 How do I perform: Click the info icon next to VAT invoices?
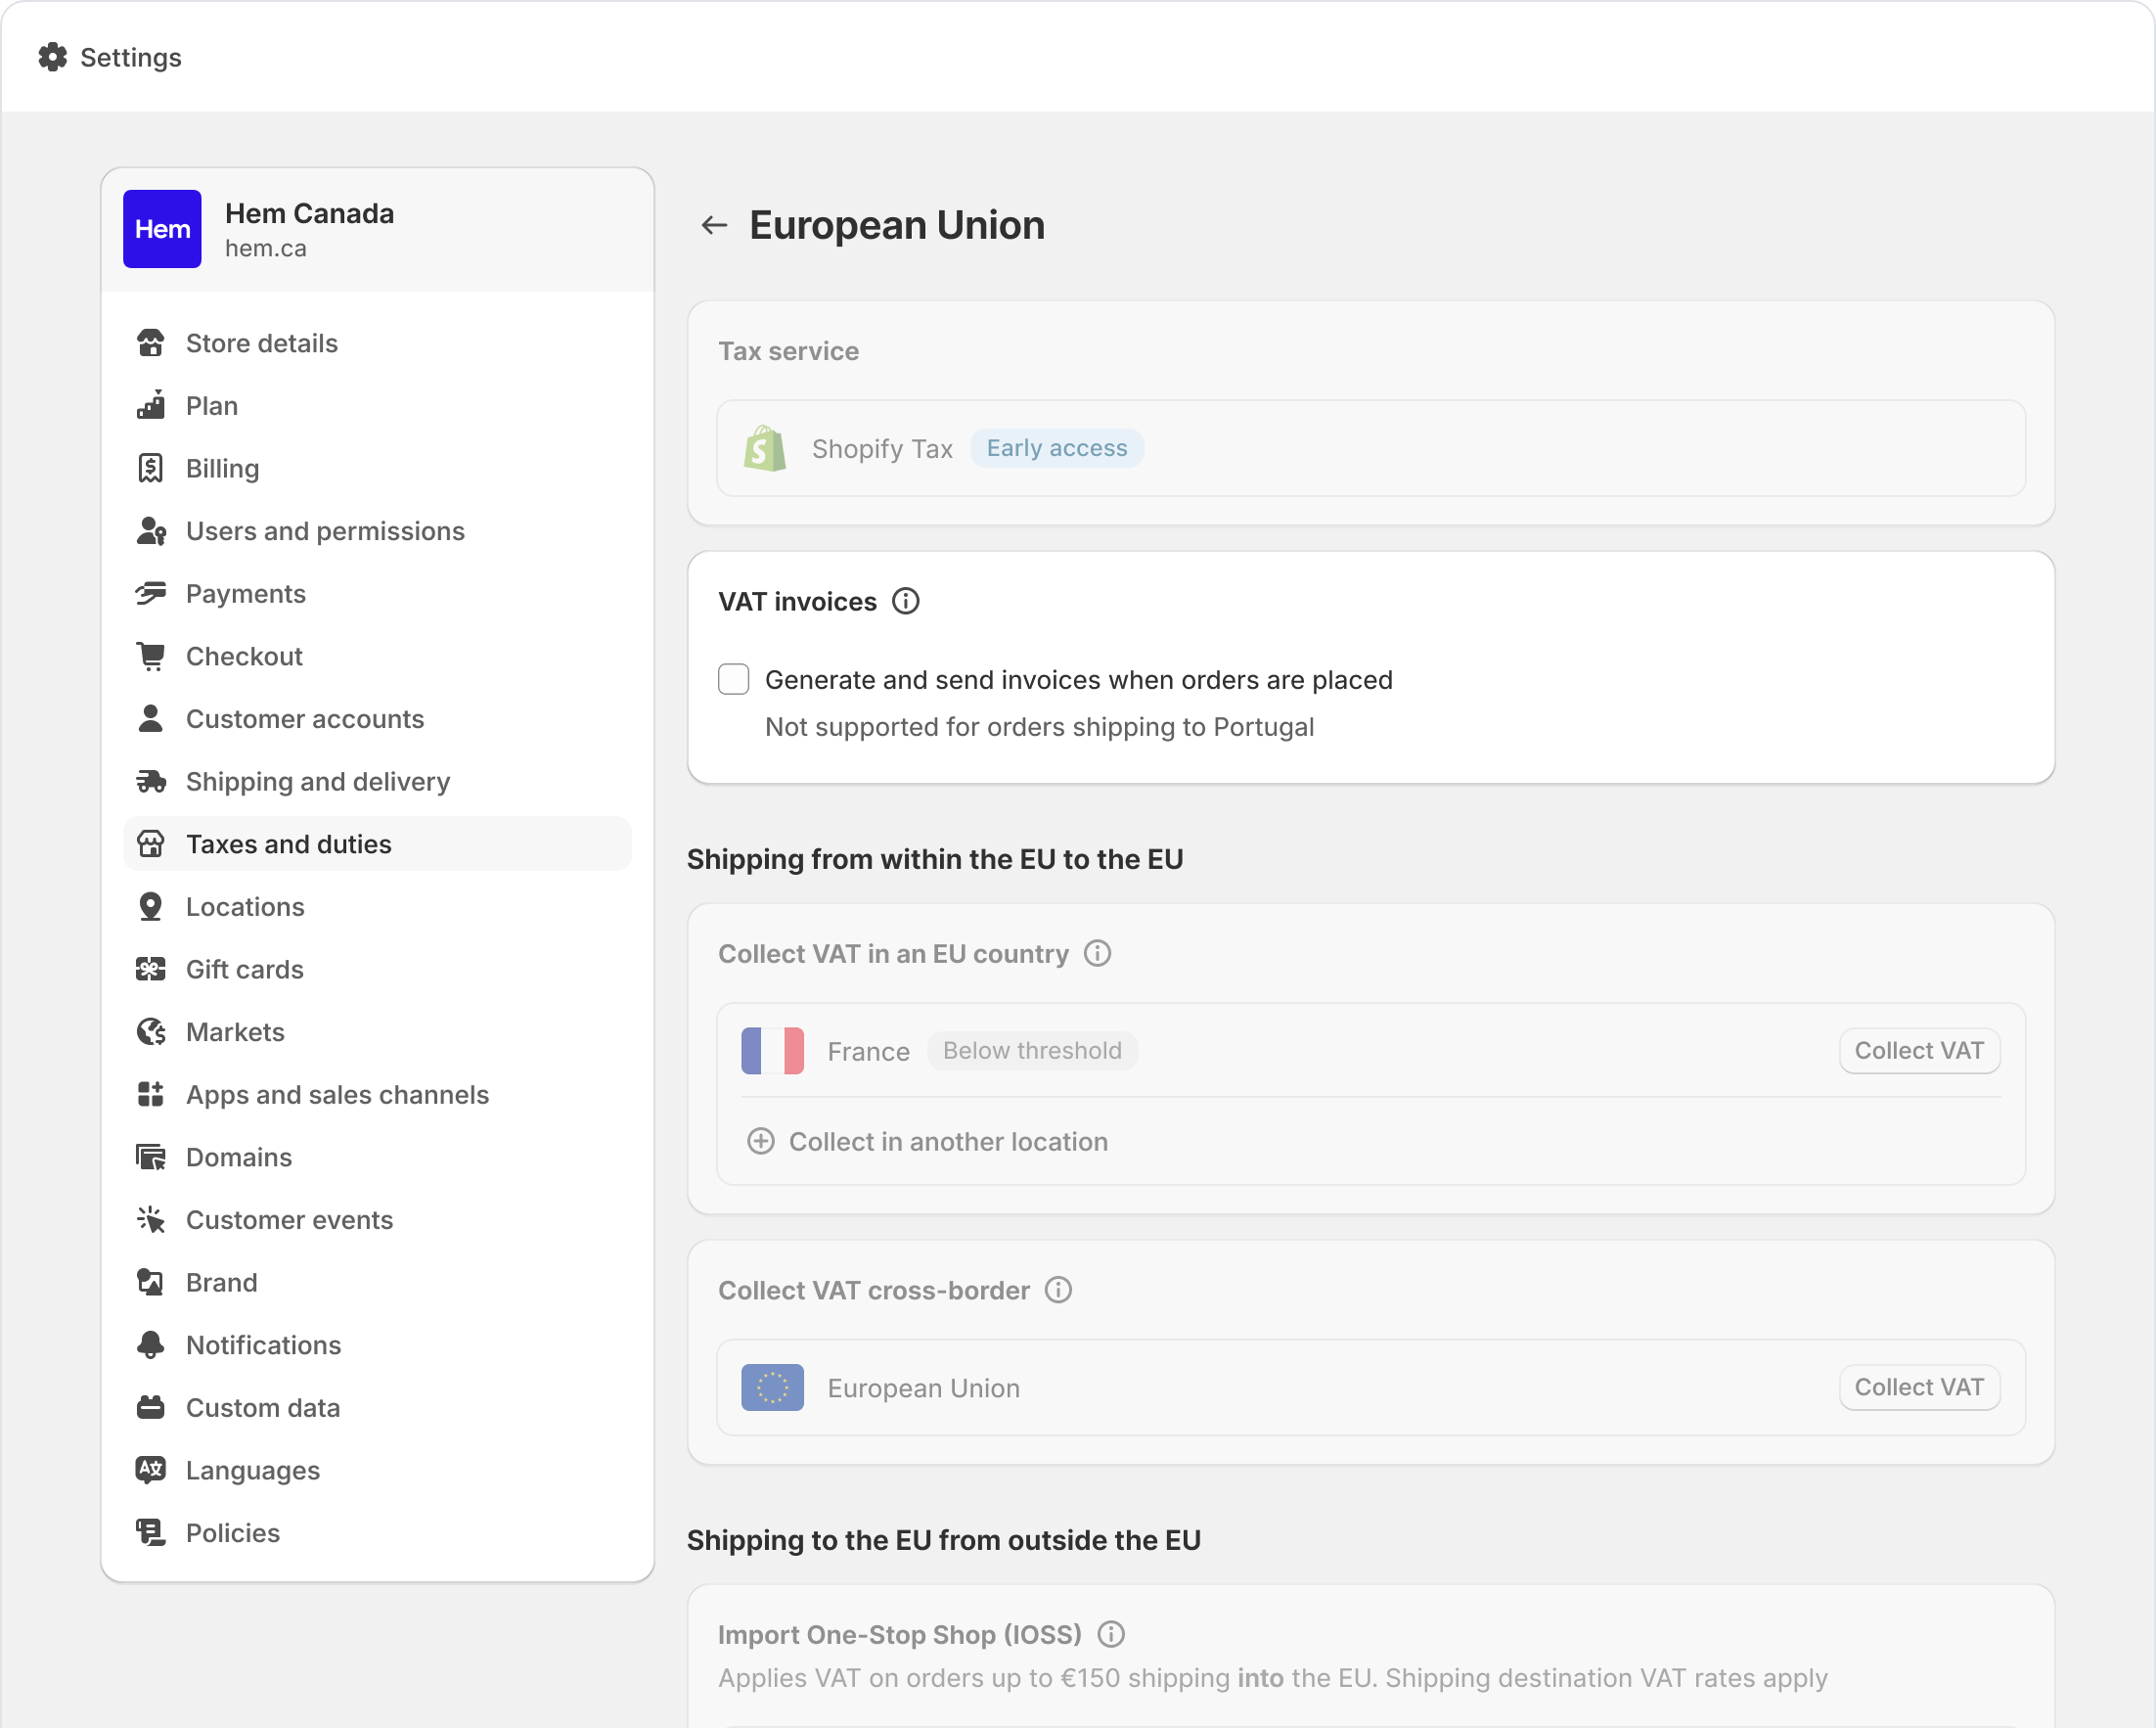pos(906,601)
